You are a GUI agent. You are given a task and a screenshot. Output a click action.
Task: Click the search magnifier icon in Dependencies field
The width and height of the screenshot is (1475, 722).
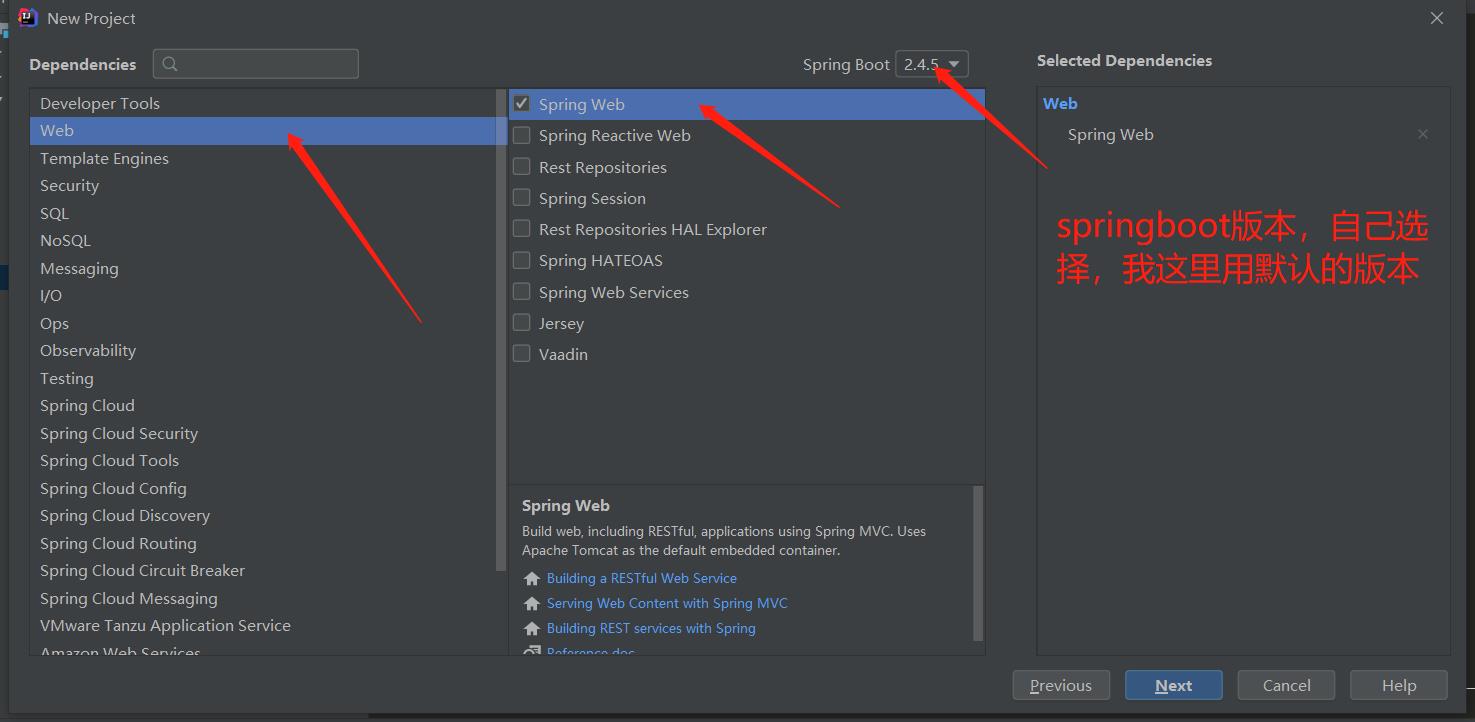[170, 64]
